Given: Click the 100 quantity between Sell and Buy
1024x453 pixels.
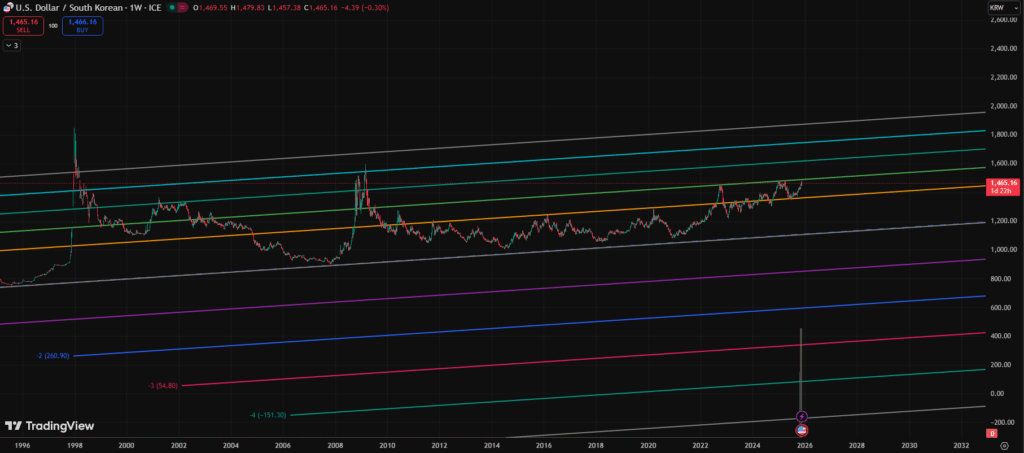Looking at the screenshot, I should point(54,25).
